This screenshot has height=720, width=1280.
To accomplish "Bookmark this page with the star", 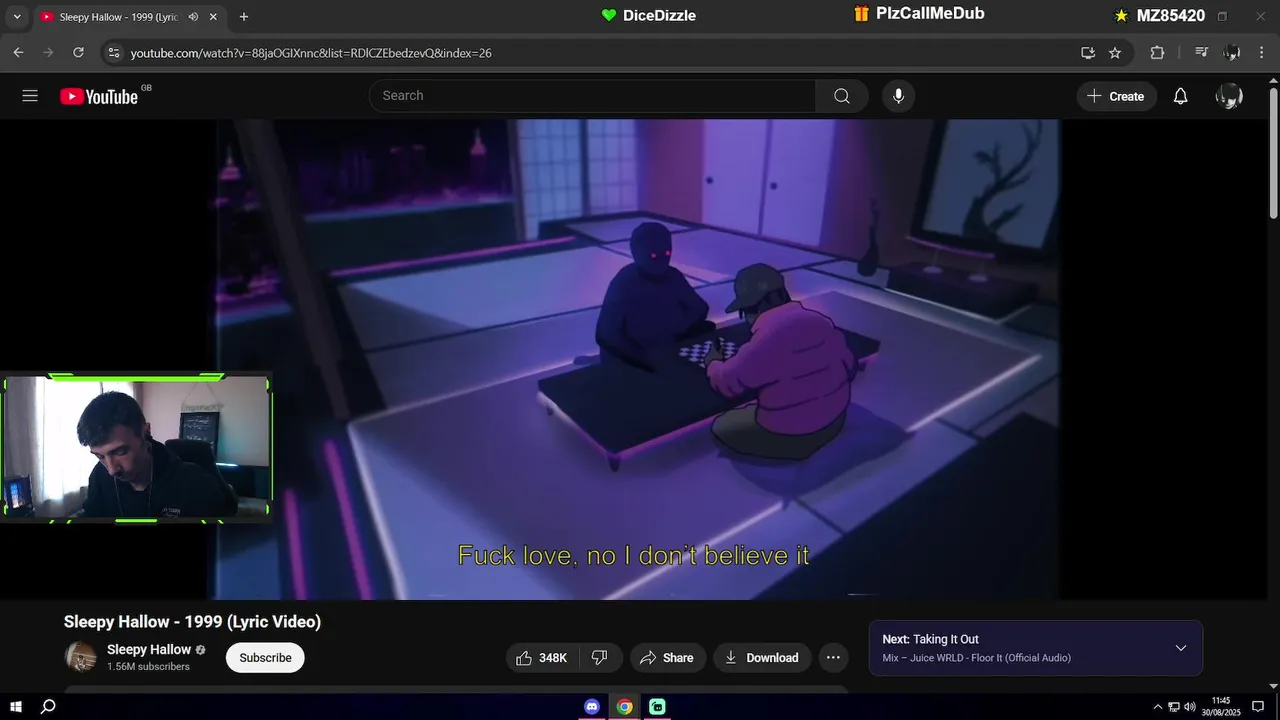I will click(x=1115, y=53).
